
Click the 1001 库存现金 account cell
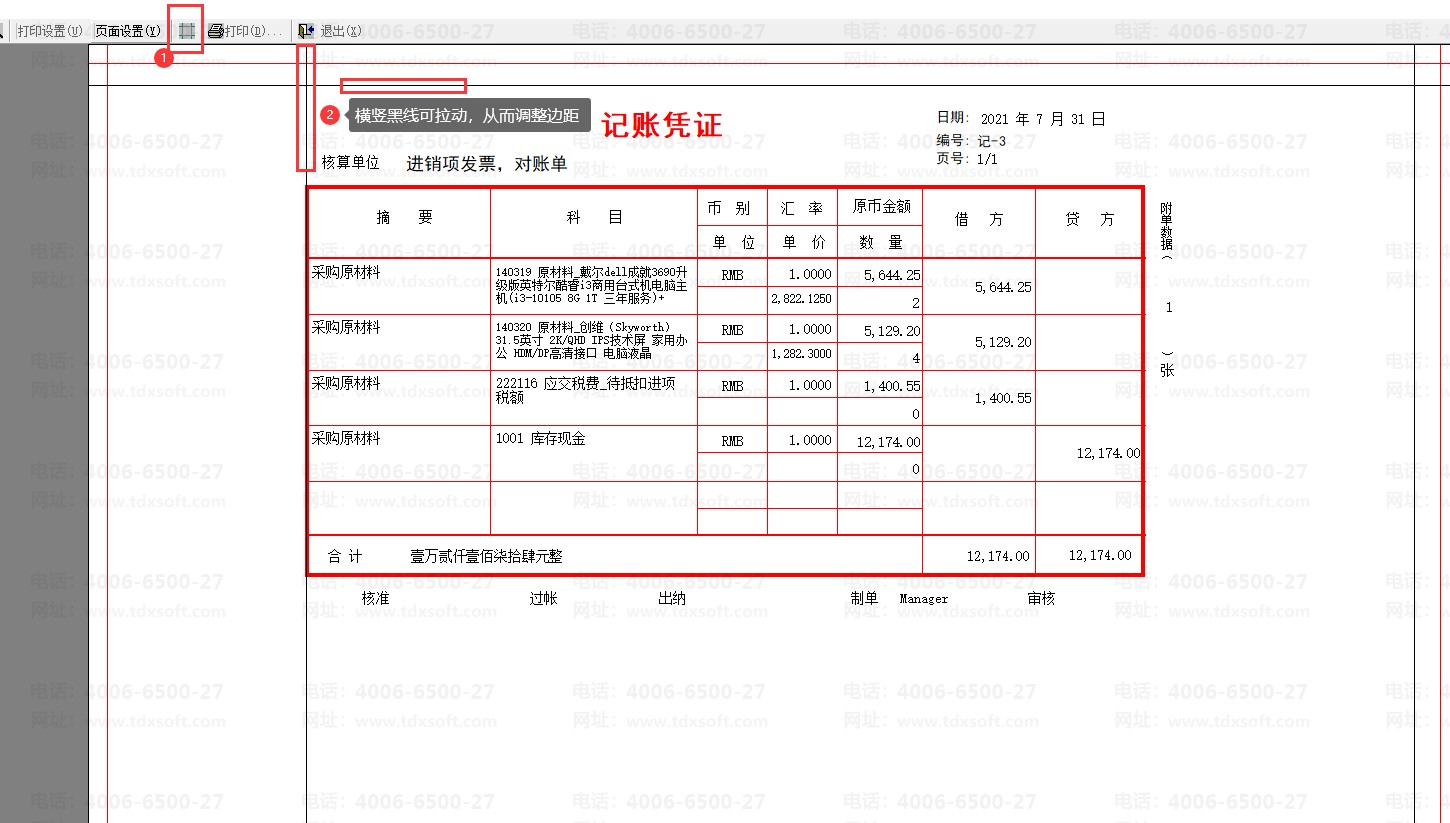coord(541,439)
